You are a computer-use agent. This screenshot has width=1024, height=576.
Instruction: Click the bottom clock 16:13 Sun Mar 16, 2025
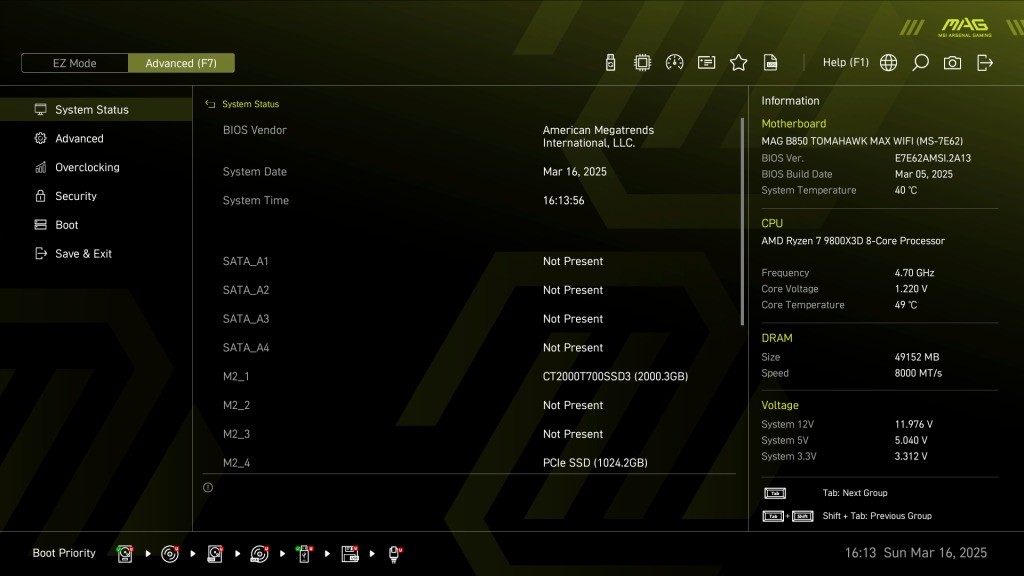(x=916, y=553)
